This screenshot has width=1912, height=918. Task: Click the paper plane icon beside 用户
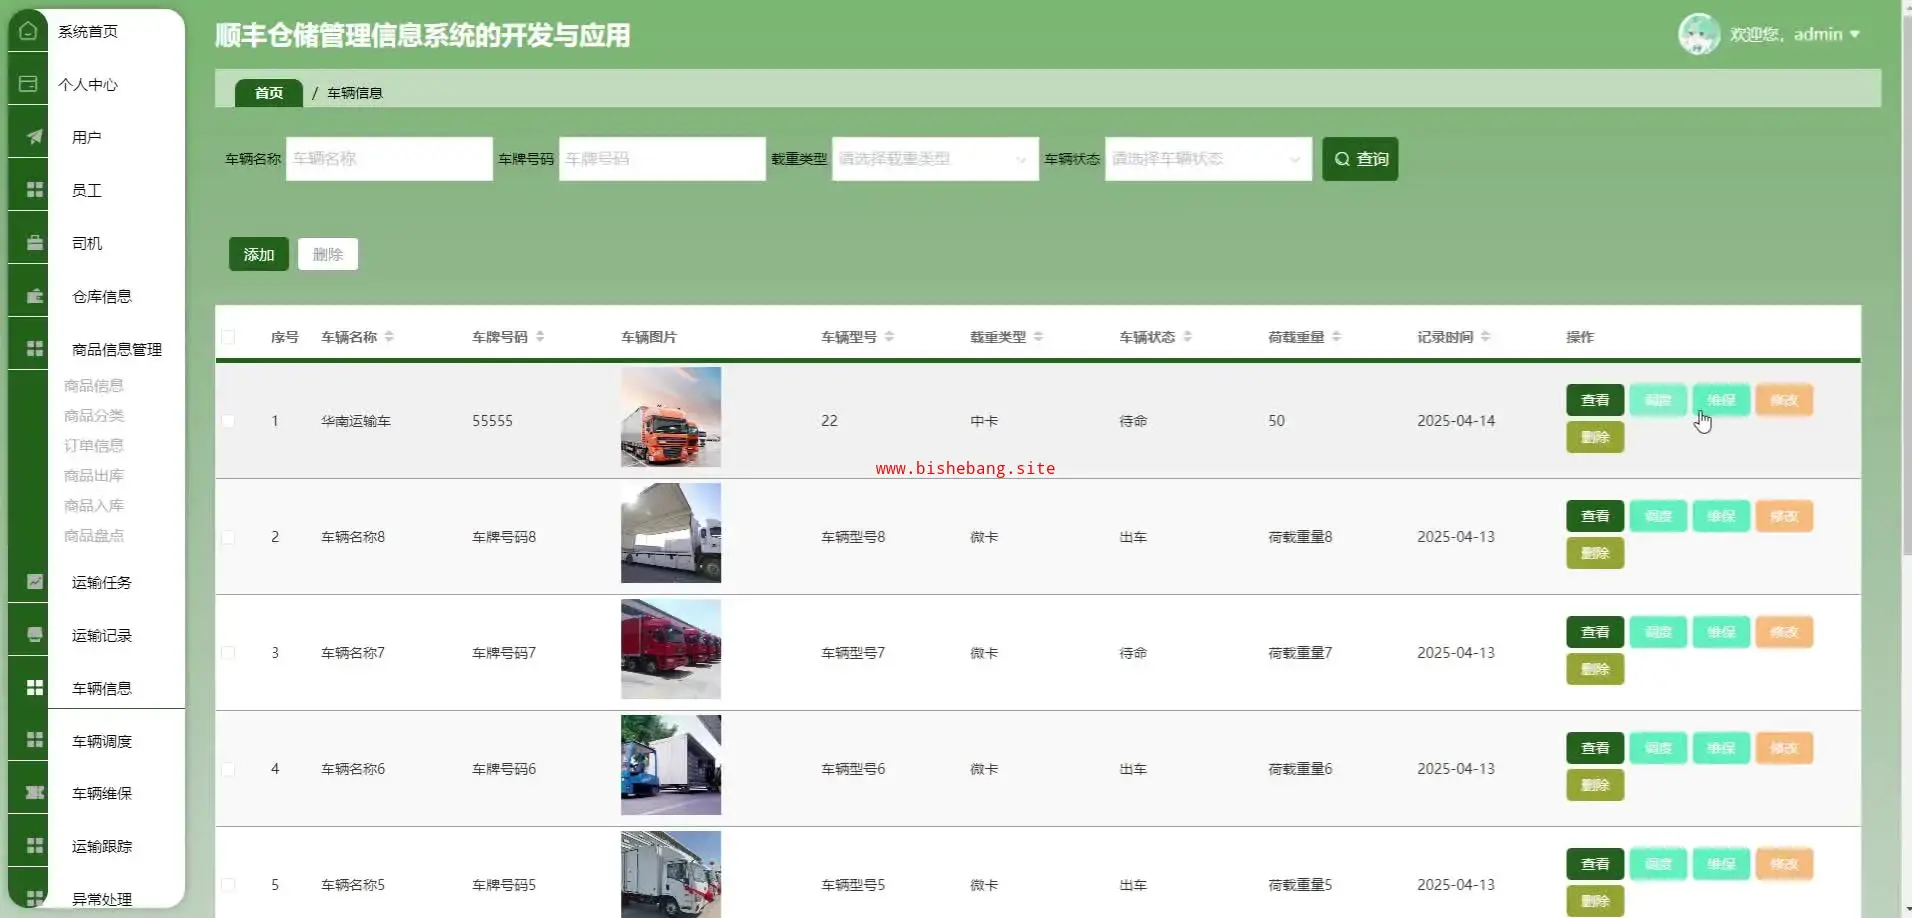34,137
